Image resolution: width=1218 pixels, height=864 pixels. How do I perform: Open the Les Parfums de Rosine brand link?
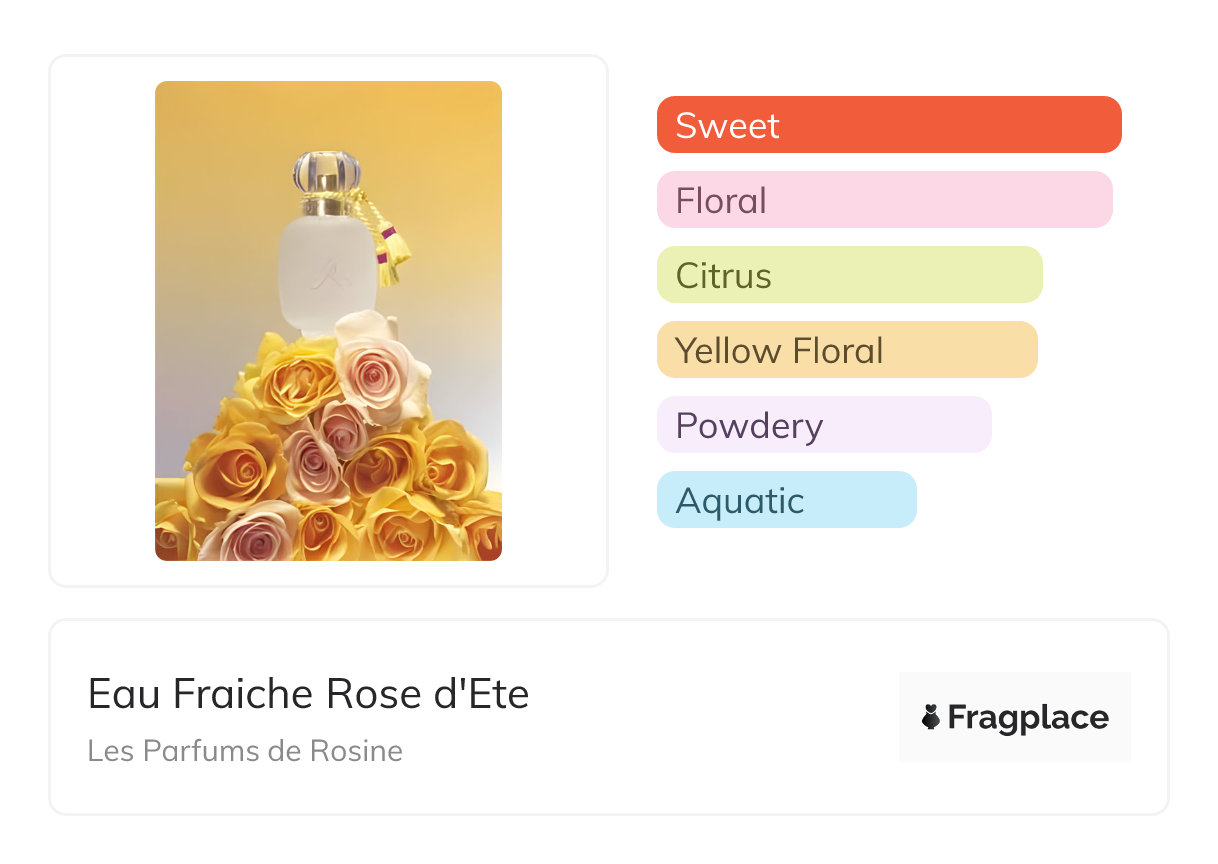pyautogui.click(x=245, y=751)
